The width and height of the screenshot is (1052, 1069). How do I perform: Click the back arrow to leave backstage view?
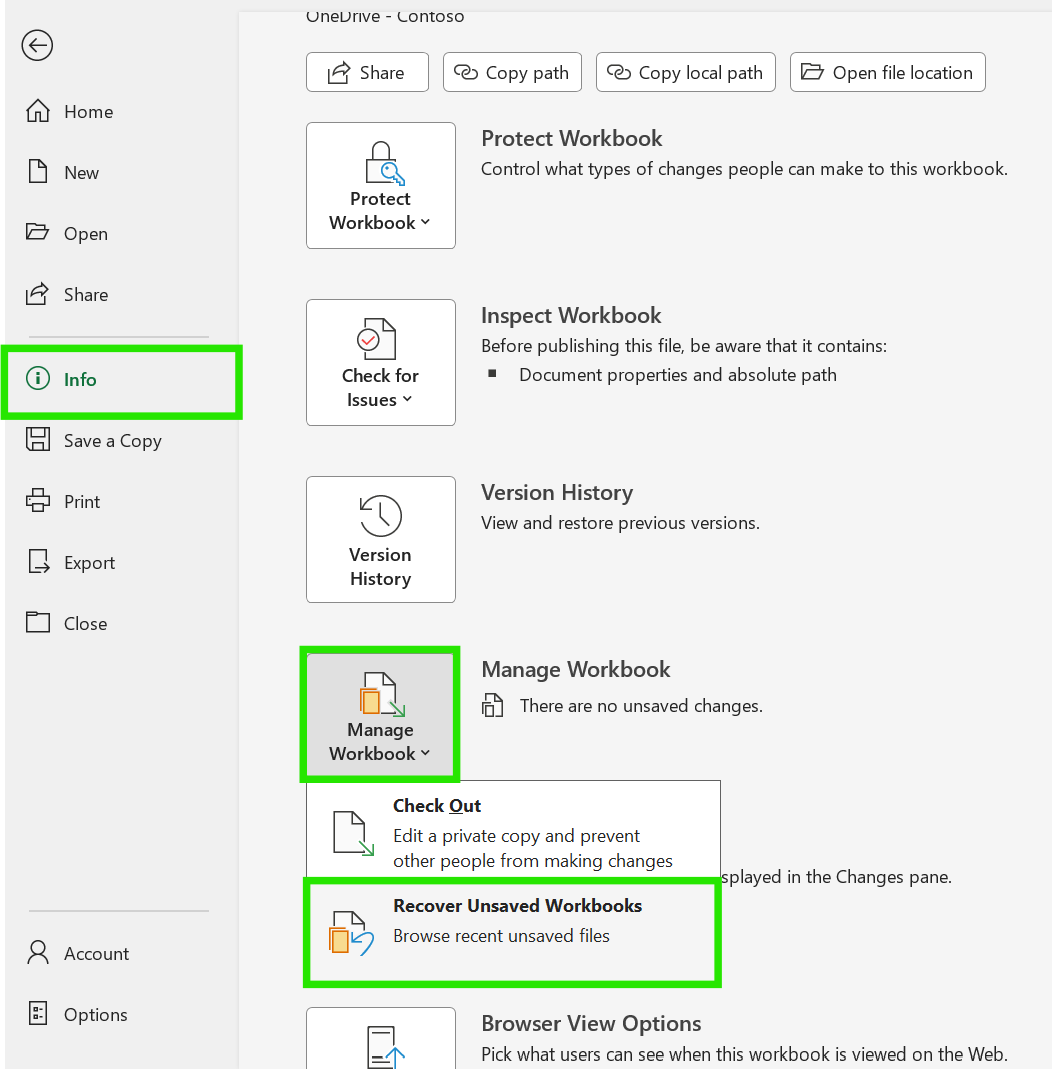(x=37, y=46)
